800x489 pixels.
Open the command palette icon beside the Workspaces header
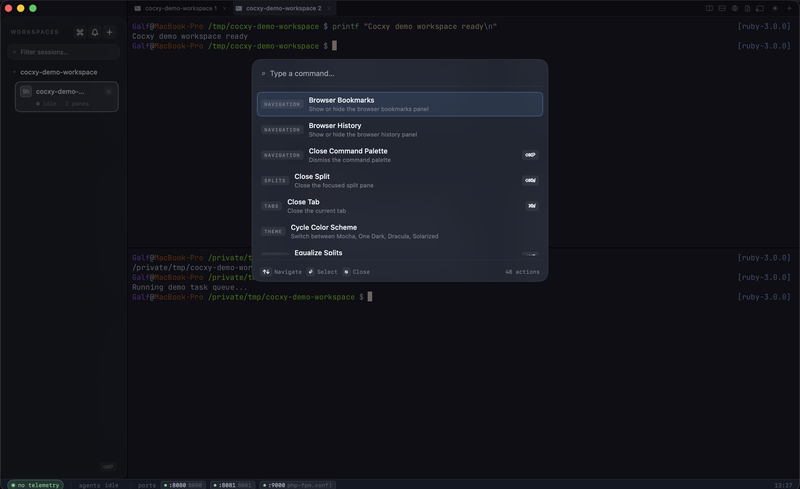(x=80, y=32)
